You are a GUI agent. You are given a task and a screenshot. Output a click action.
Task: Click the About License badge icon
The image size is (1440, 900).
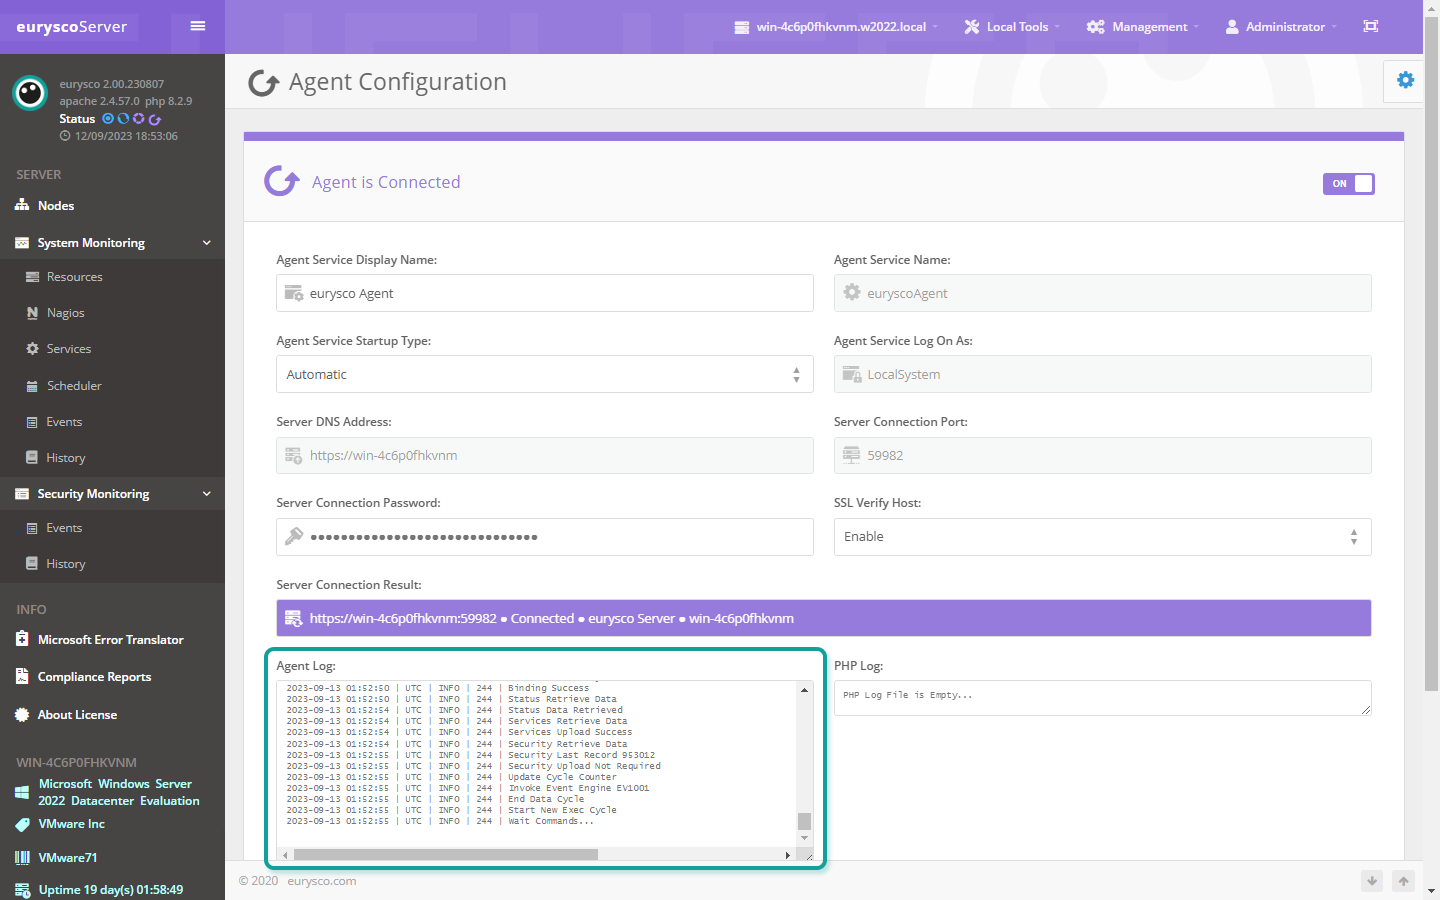point(22,715)
